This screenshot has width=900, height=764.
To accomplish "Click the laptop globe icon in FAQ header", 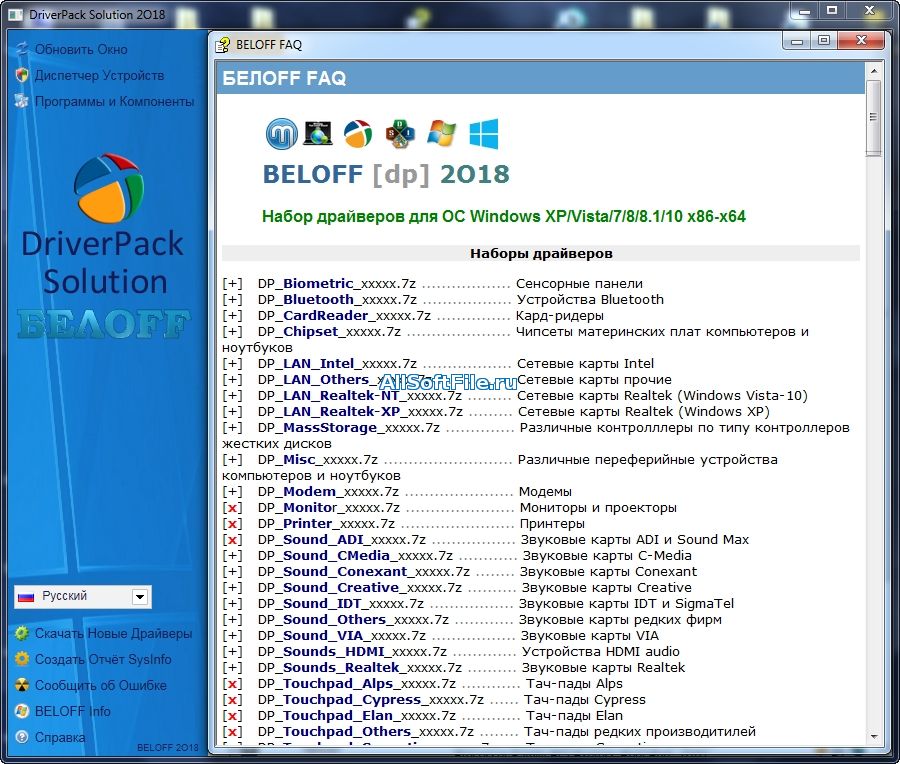I will [318, 133].
